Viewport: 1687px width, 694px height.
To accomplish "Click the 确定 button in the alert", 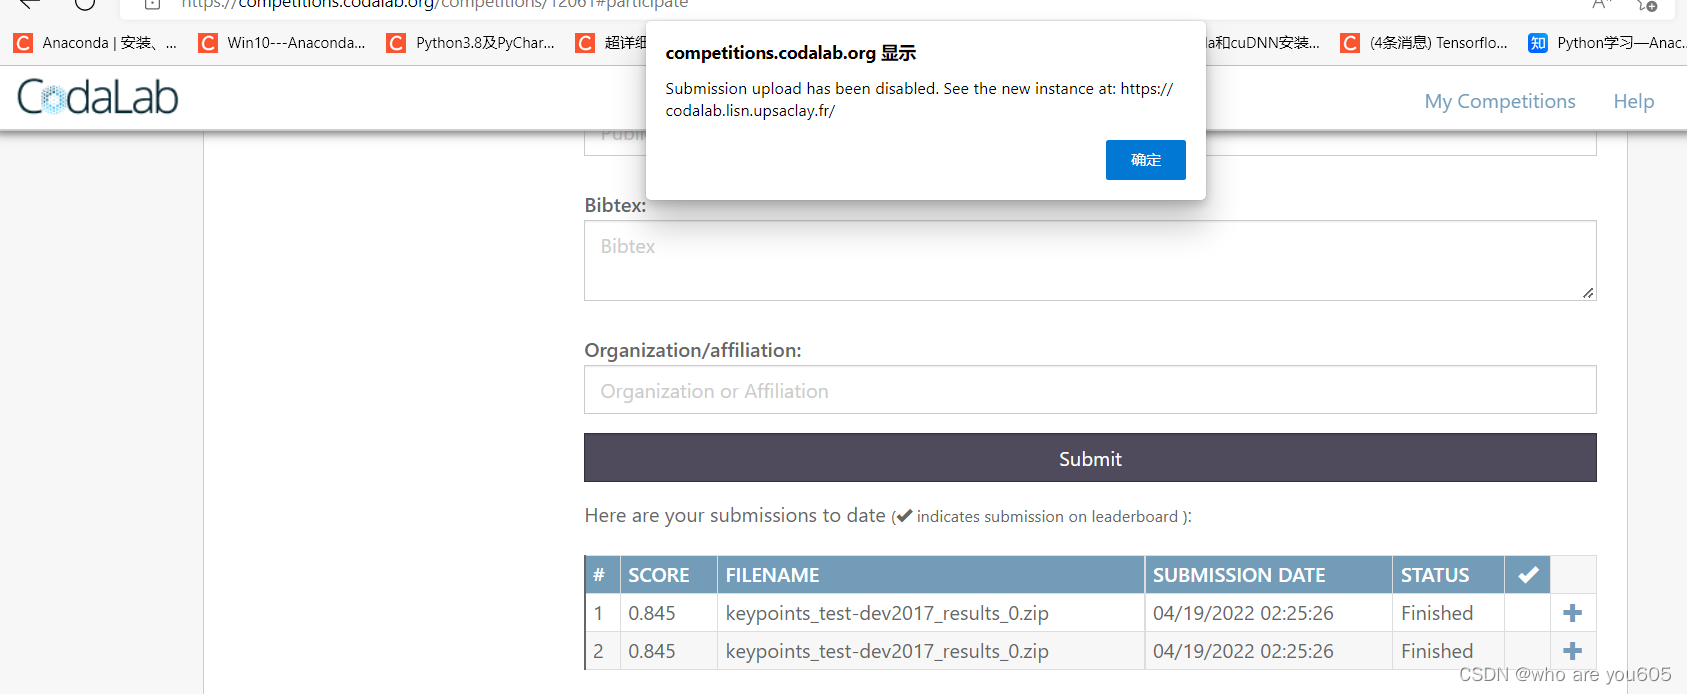I will tap(1145, 160).
